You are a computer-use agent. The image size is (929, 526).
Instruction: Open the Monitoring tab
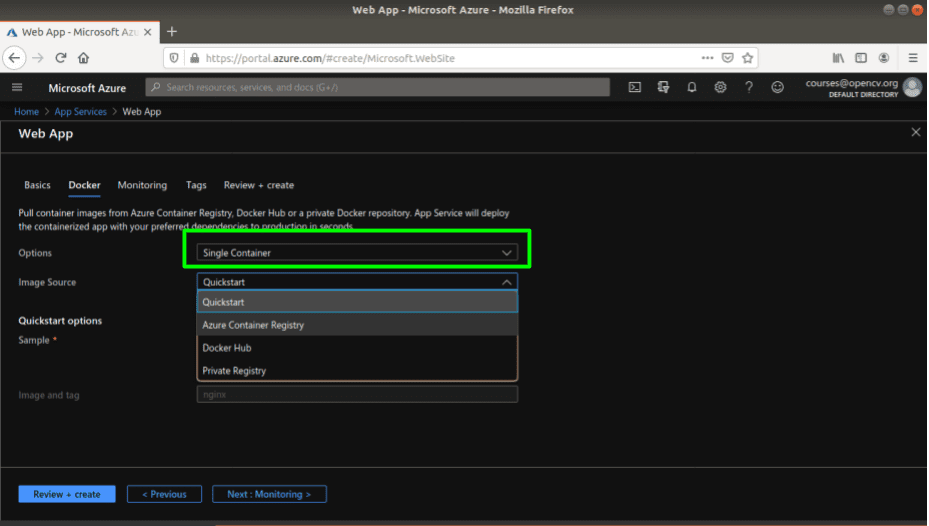[x=142, y=185]
